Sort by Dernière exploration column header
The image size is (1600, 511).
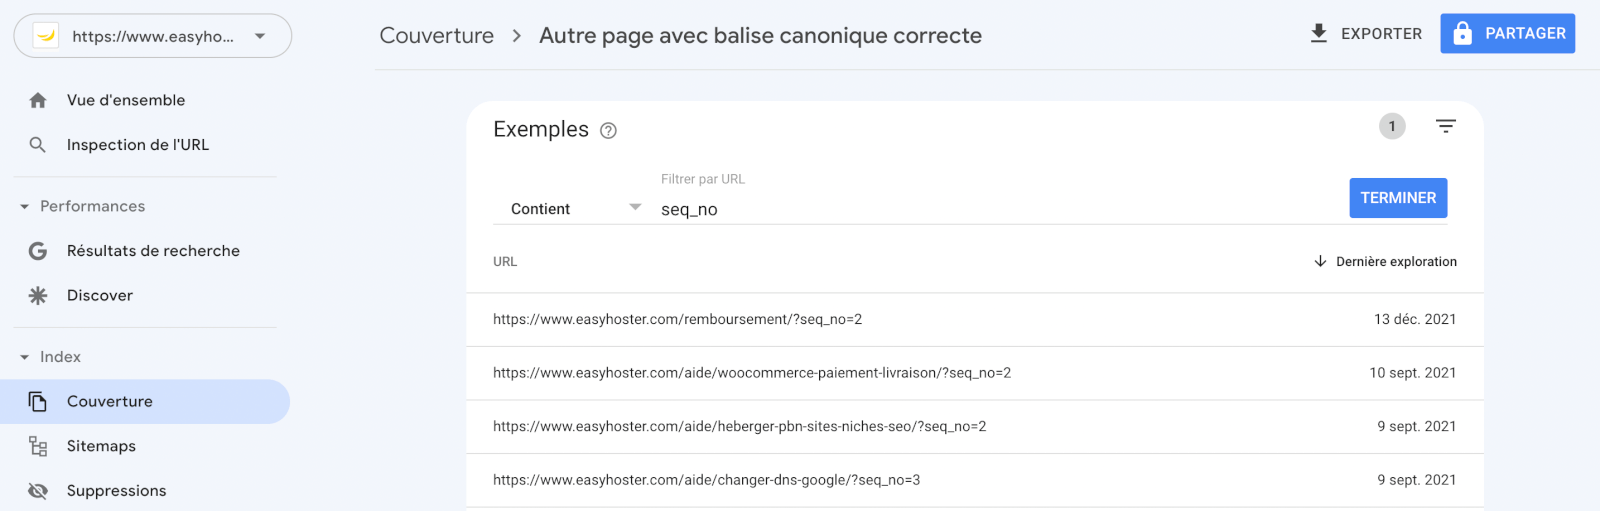click(1395, 262)
